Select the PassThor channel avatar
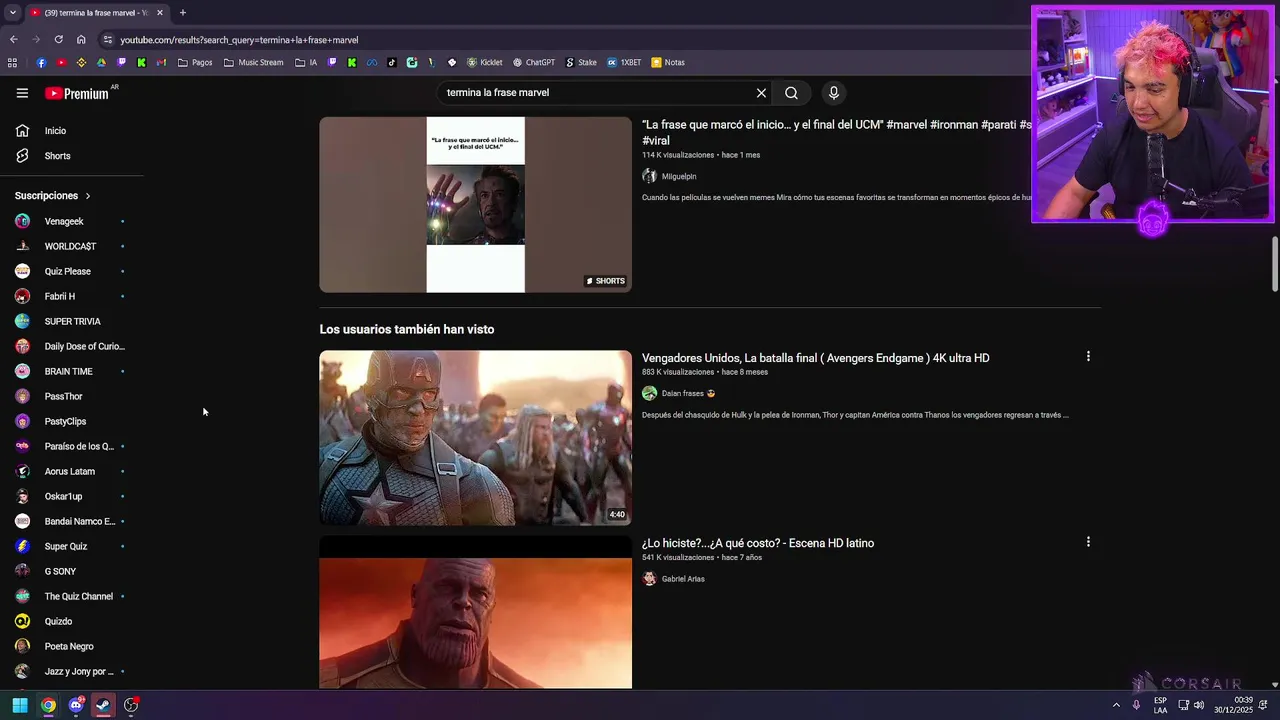Viewport: 1280px width, 720px height. pos(22,396)
